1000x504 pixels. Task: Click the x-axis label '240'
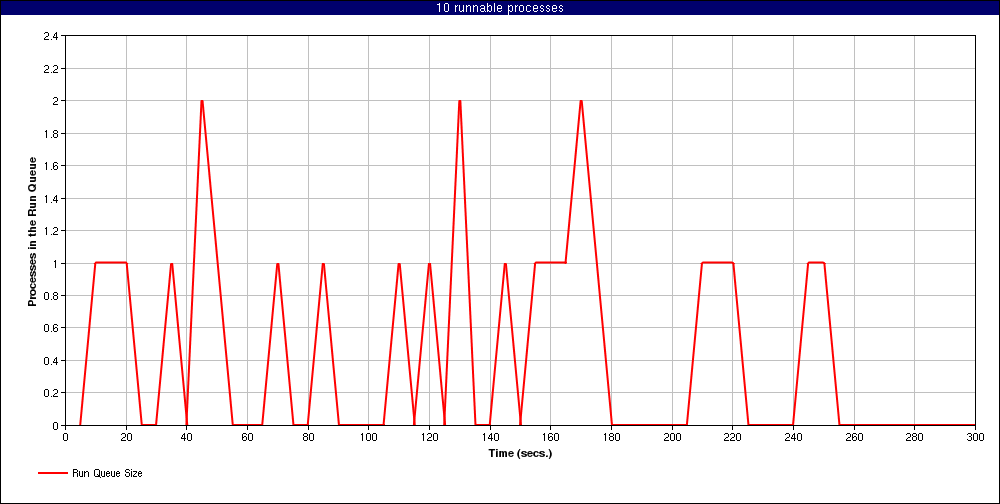coord(793,437)
